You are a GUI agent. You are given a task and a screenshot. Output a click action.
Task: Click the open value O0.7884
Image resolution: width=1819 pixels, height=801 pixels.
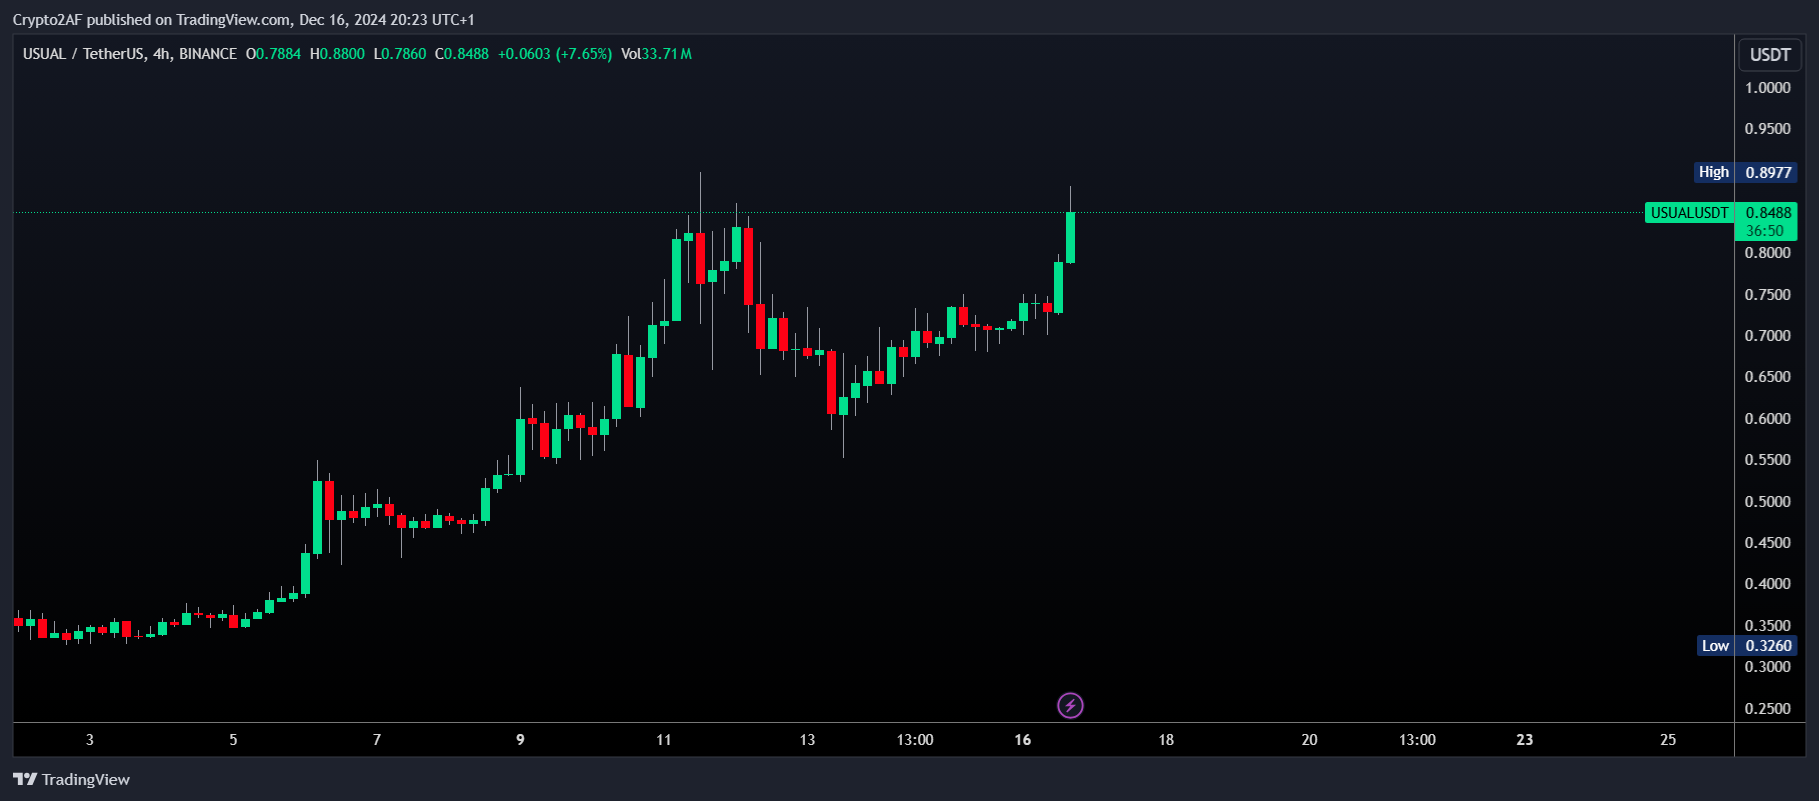[x=273, y=54]
